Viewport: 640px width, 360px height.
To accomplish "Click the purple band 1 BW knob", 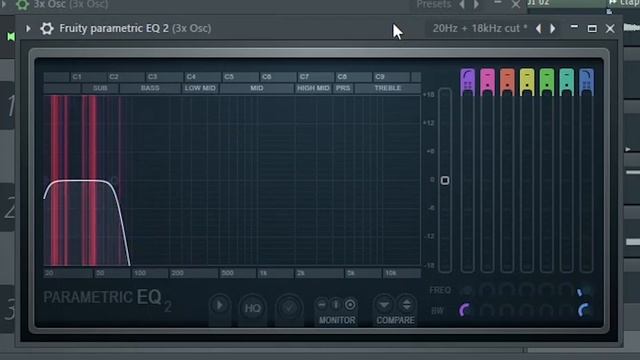I will click(x=466, y=311).
